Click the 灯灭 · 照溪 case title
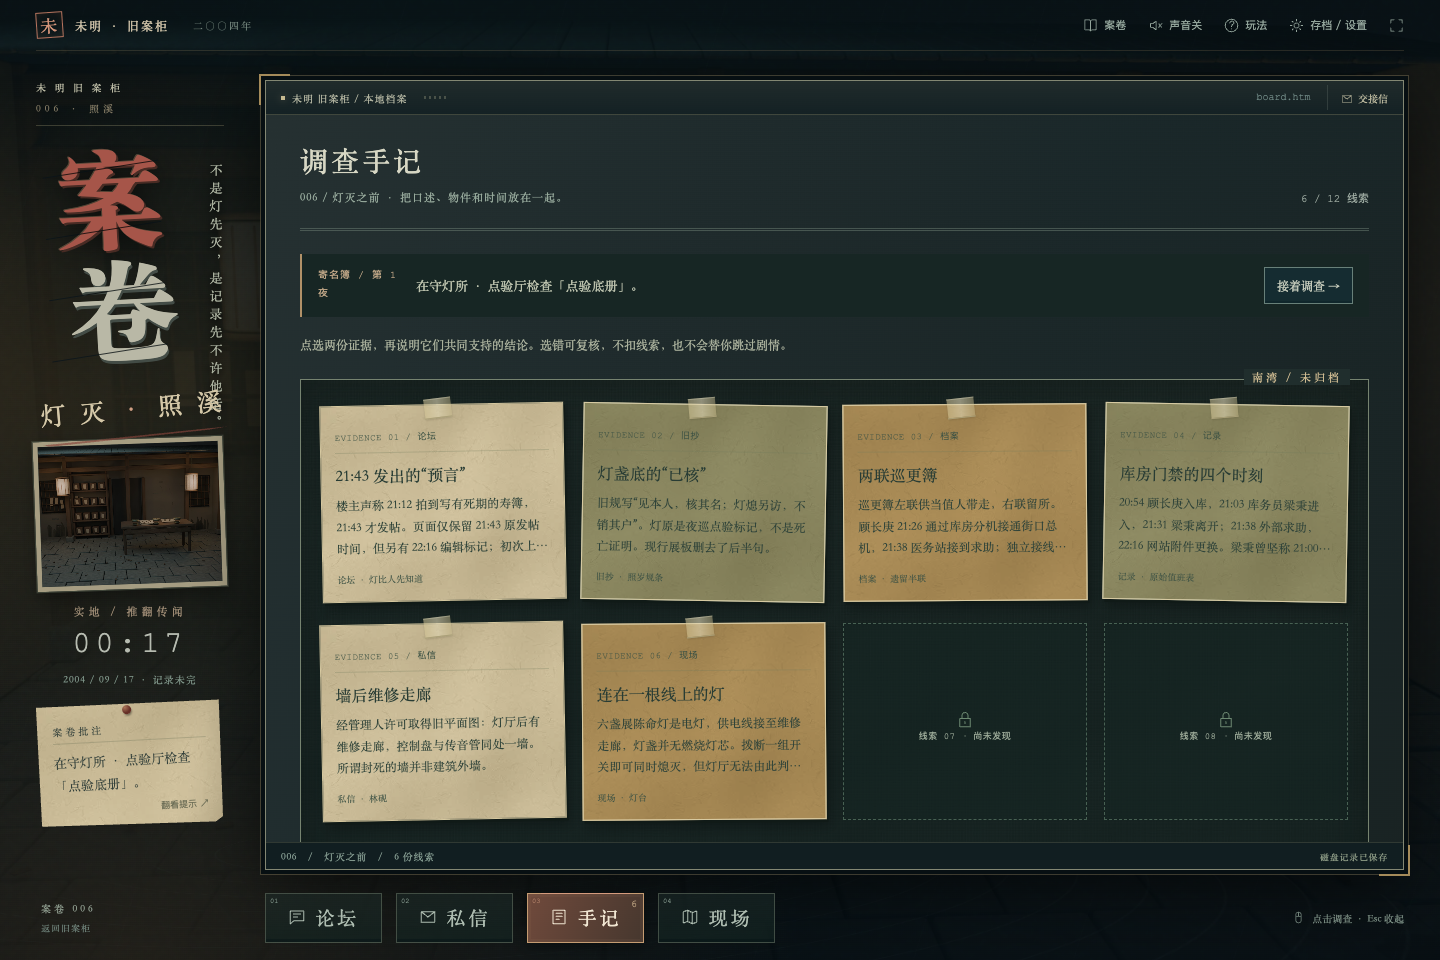 point(130,408)
